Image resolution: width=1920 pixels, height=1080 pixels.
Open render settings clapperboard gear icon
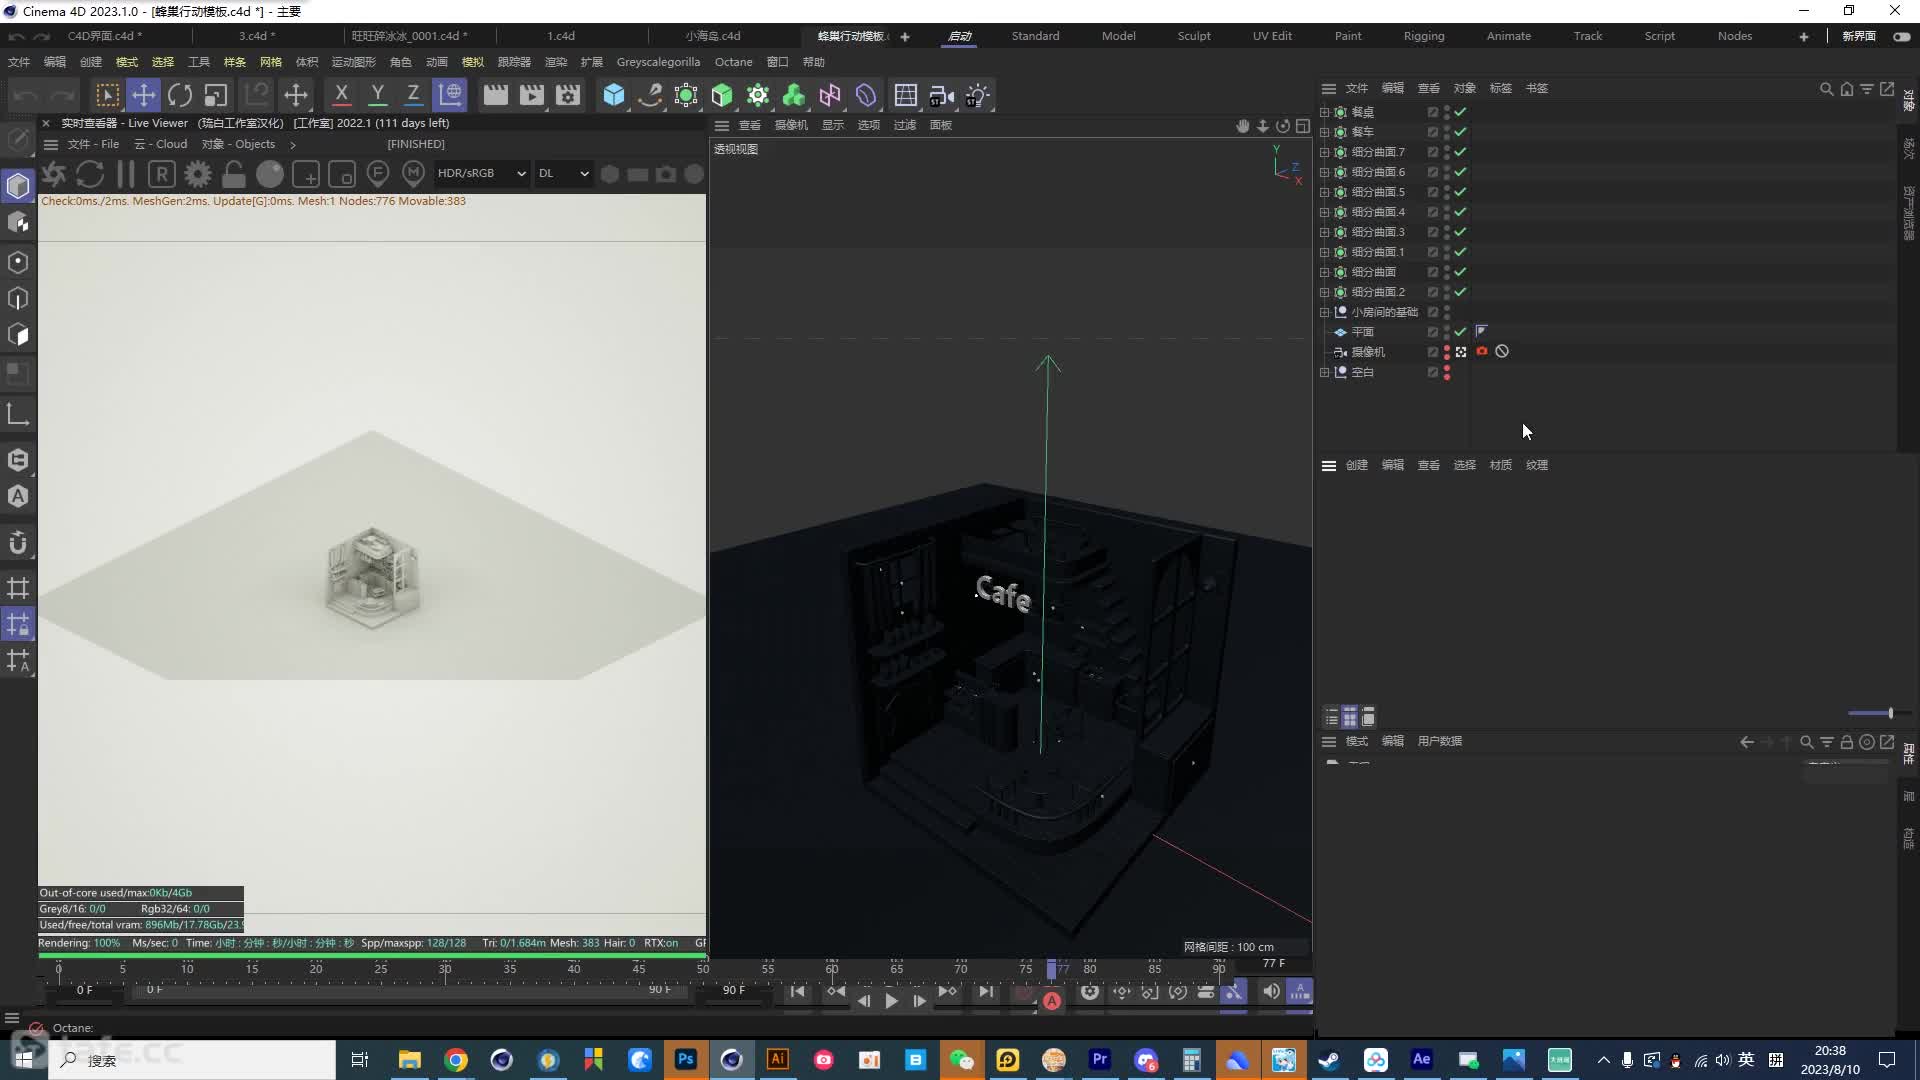point(568,95)
